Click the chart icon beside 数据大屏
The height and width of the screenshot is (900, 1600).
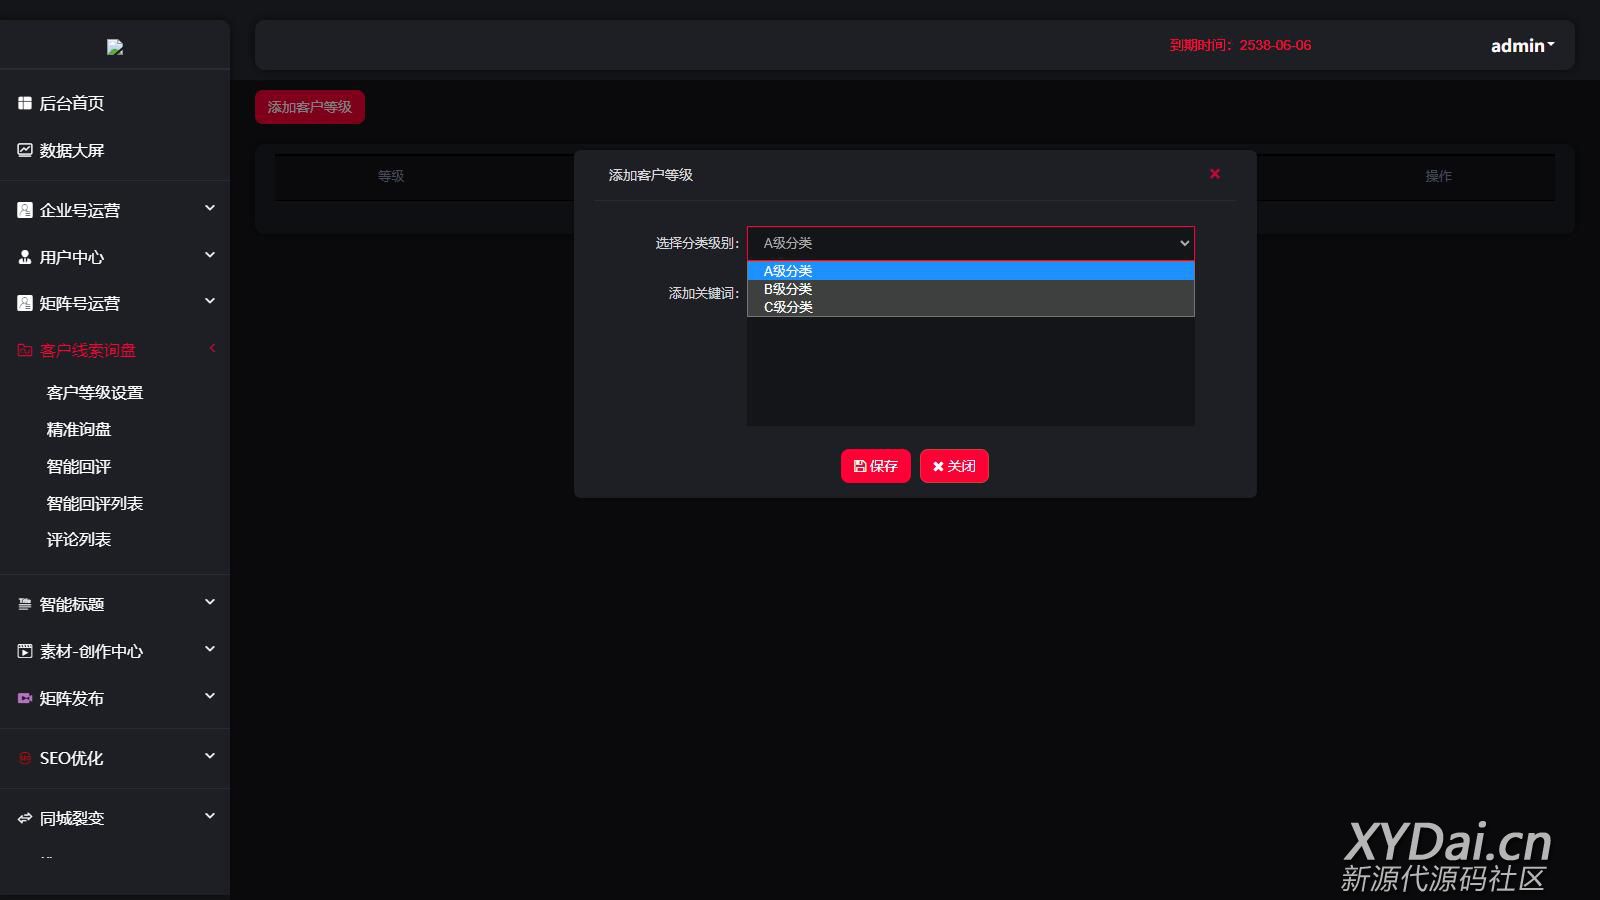click(25, 150)
